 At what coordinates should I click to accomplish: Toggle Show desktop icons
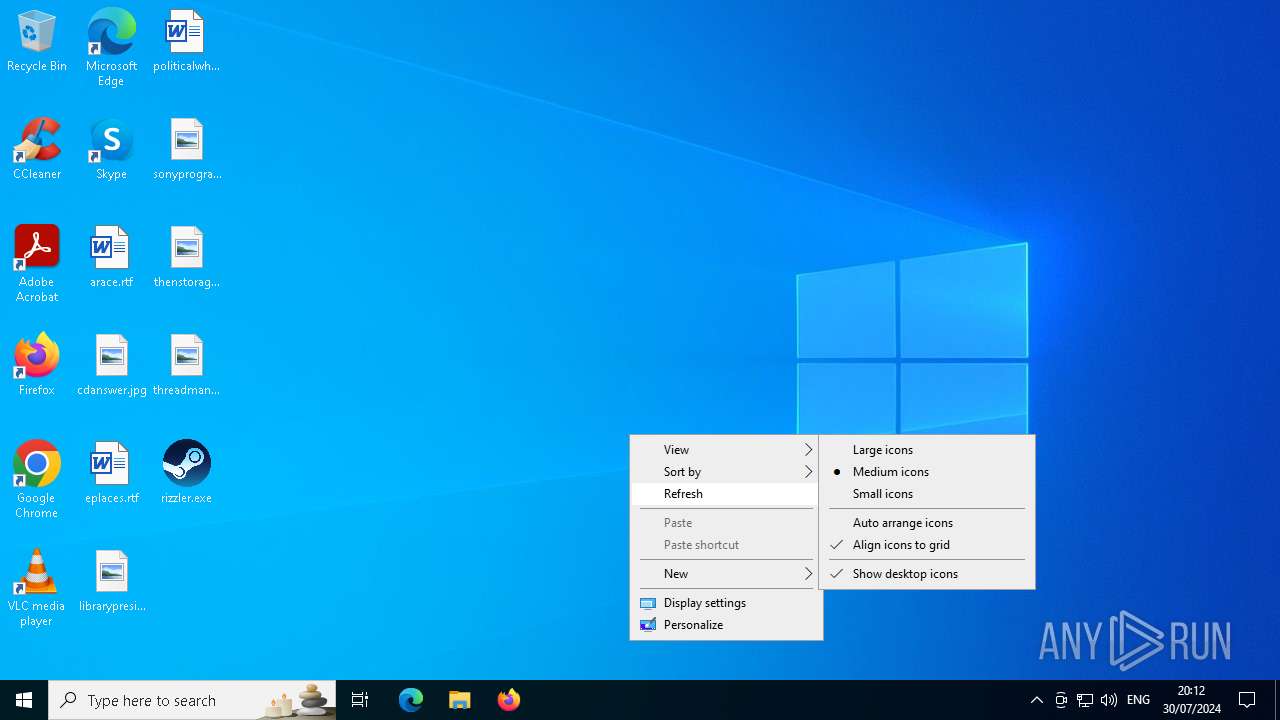point(927,574)
